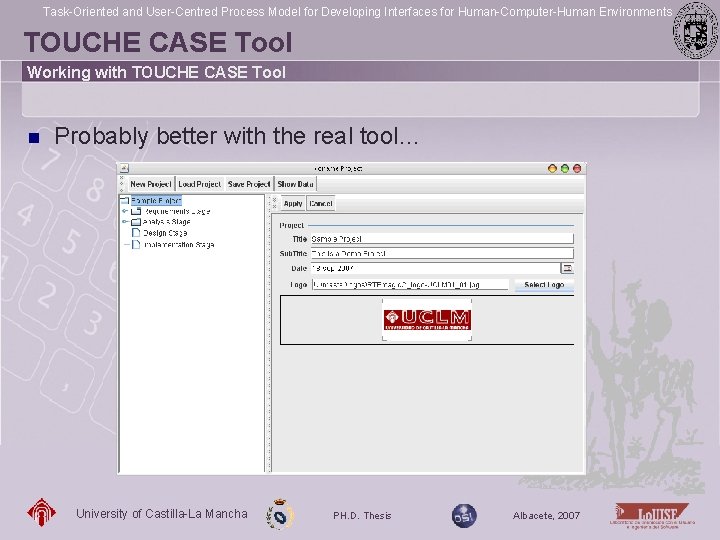
Task: Click the green maximize window button
Action: 565,169
